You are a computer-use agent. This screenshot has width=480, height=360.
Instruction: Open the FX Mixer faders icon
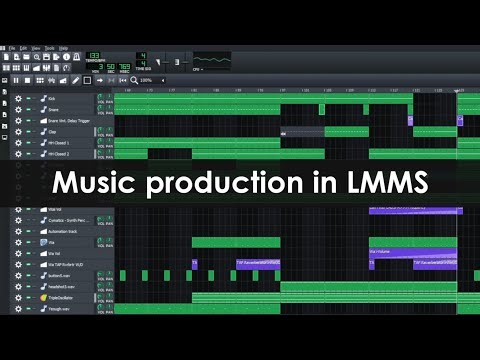(46, 68)
